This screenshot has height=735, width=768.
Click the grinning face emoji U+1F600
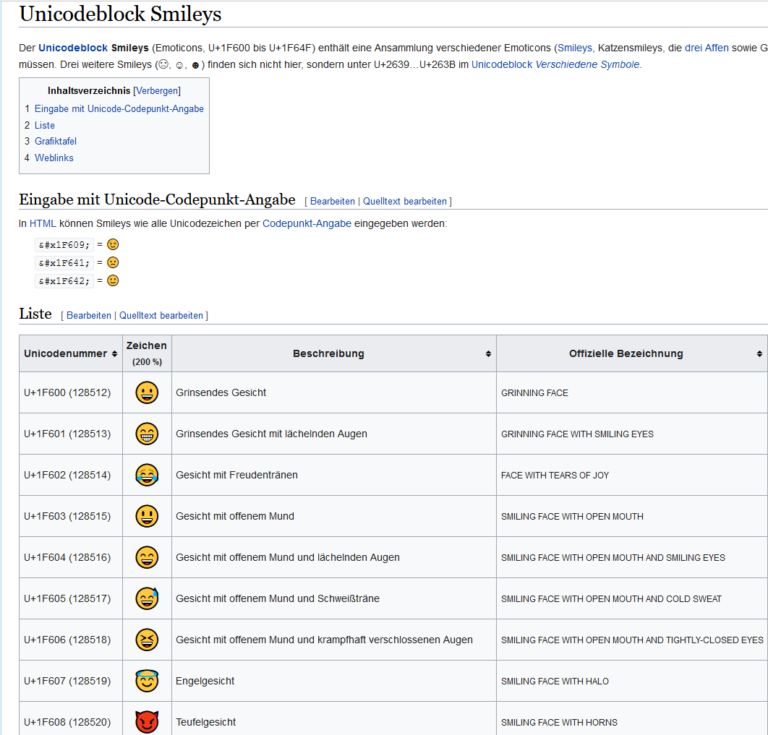coord(147,392)
